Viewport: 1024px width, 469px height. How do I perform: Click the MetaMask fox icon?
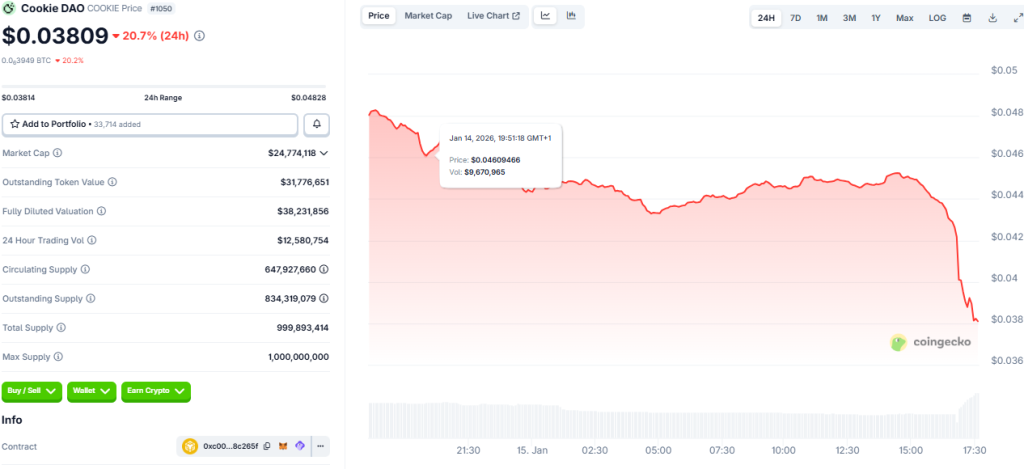(x=284, y=447)
